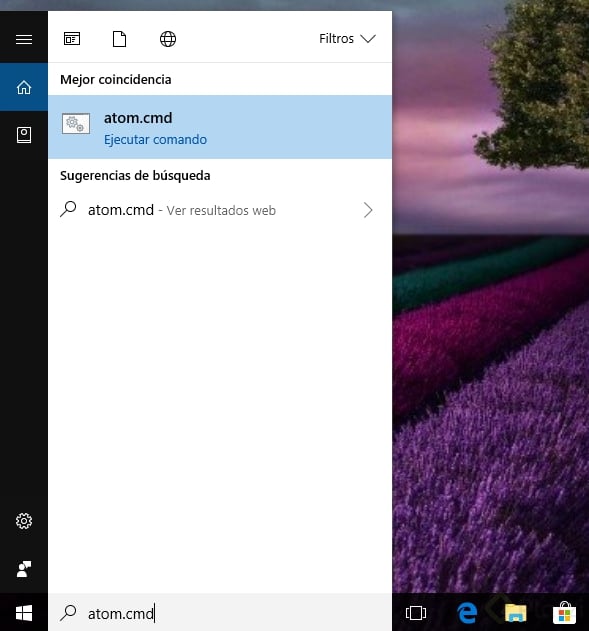Run the atom.cmd best match result

[220, 127]
